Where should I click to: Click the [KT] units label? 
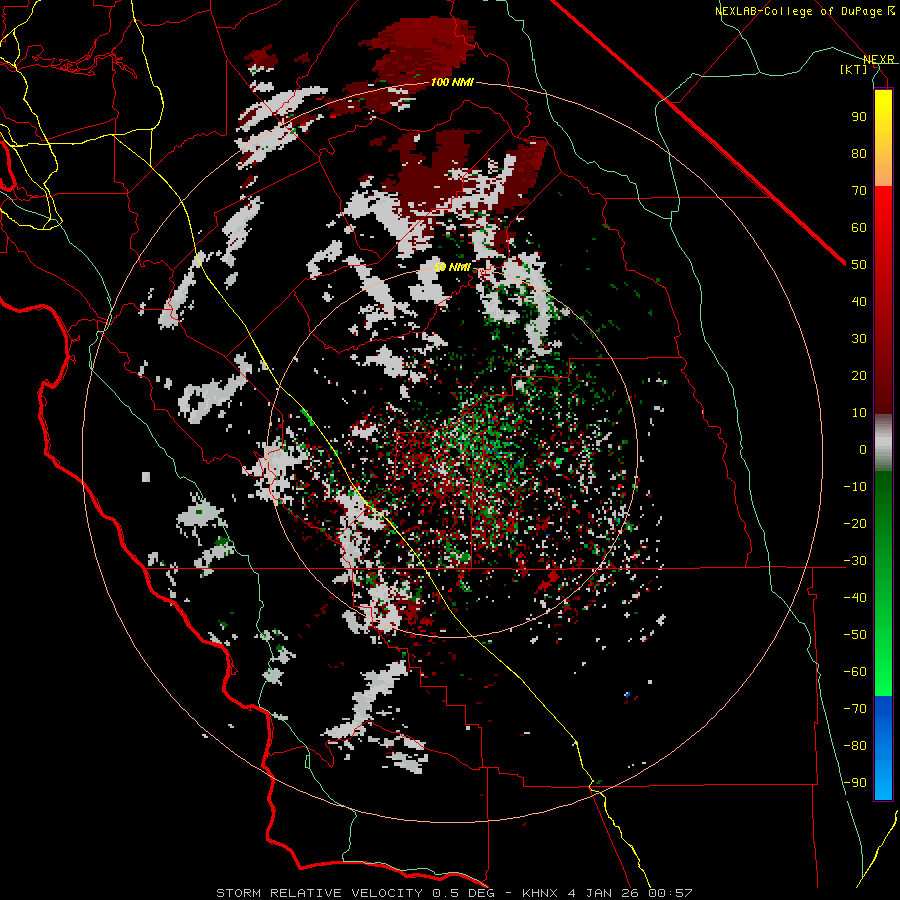pos(853,69)
